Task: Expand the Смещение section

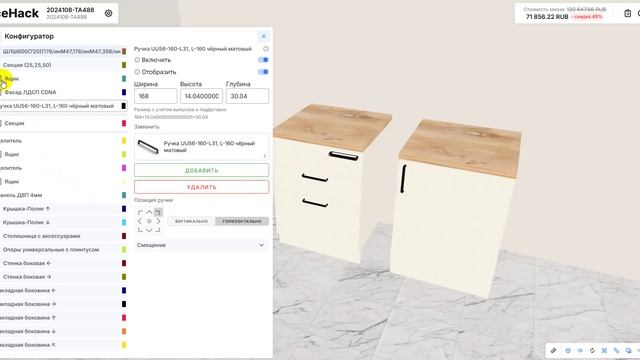Action: tap(201, 245)
